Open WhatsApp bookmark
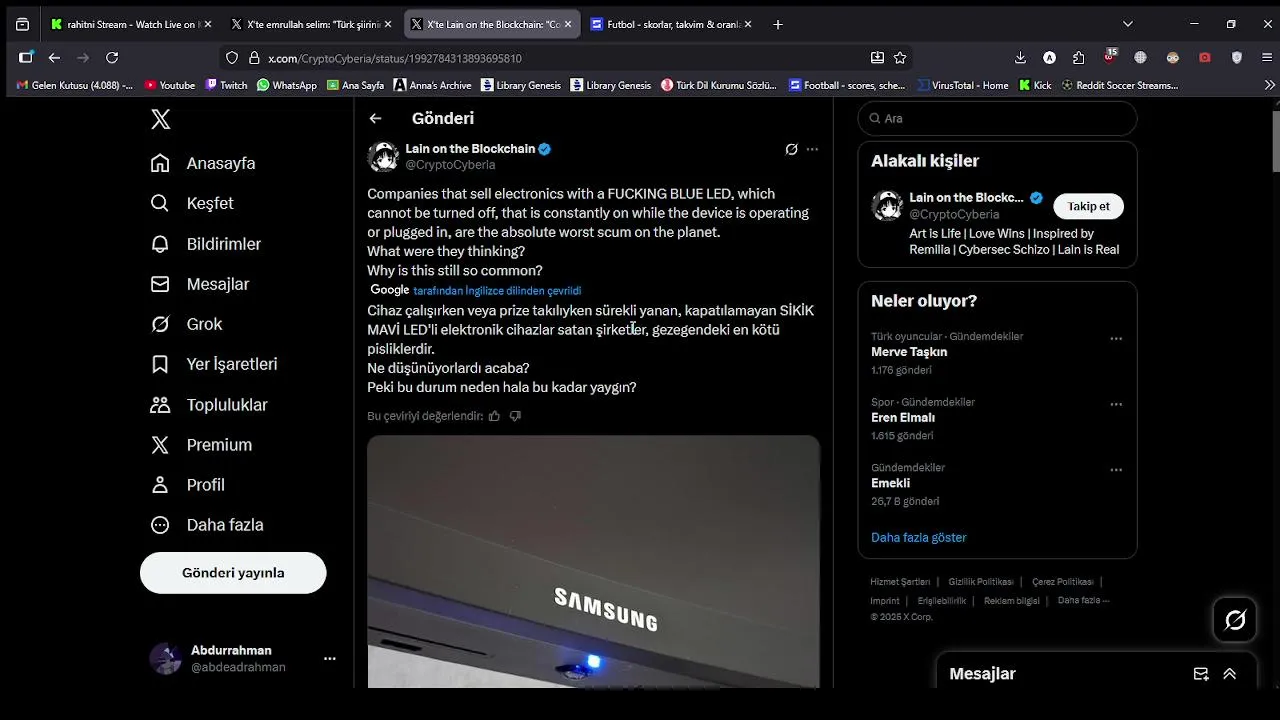 click(287, 85)
